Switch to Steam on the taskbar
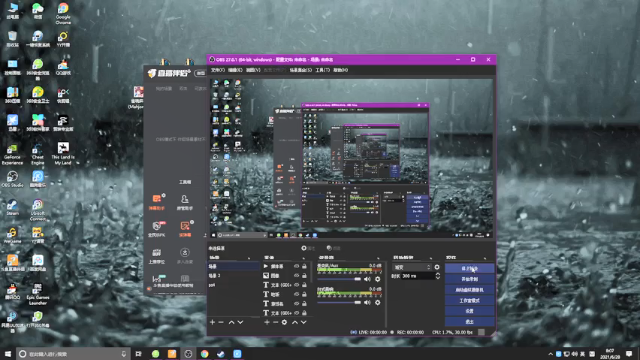Screen dimensions: 640x360 pos(221,354)
